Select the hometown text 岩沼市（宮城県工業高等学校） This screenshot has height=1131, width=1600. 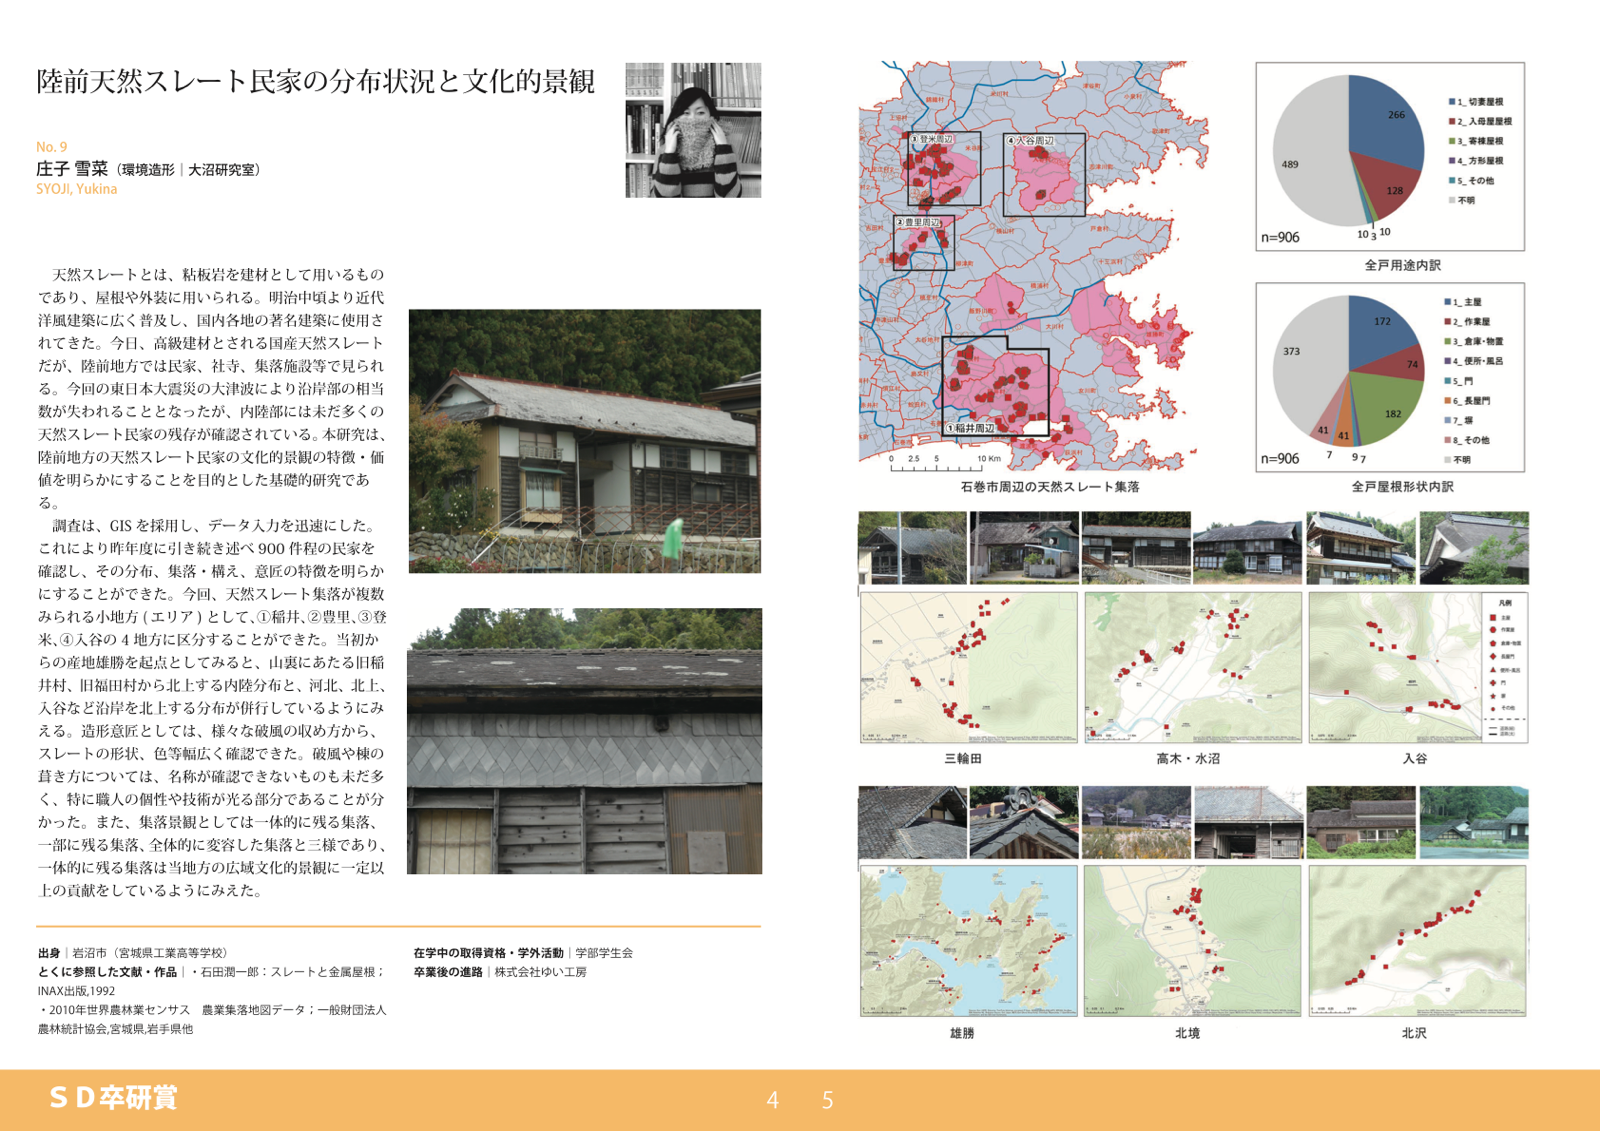click(x=150, y=953)
